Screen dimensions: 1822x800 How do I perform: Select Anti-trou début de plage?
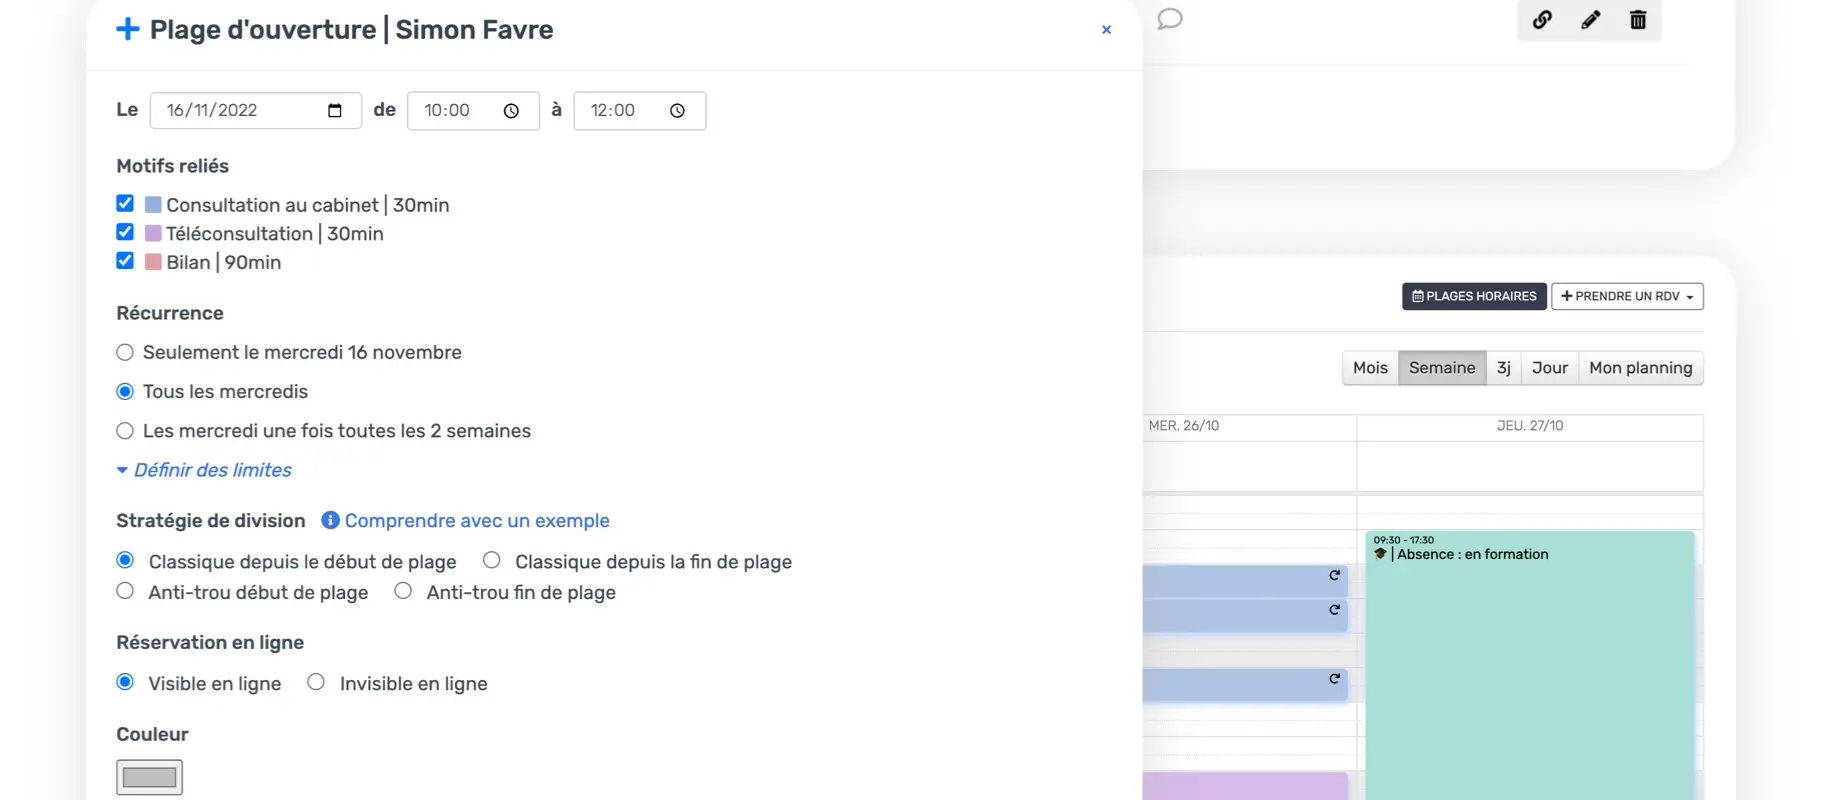pyautogui.click(x=125, y=591)
